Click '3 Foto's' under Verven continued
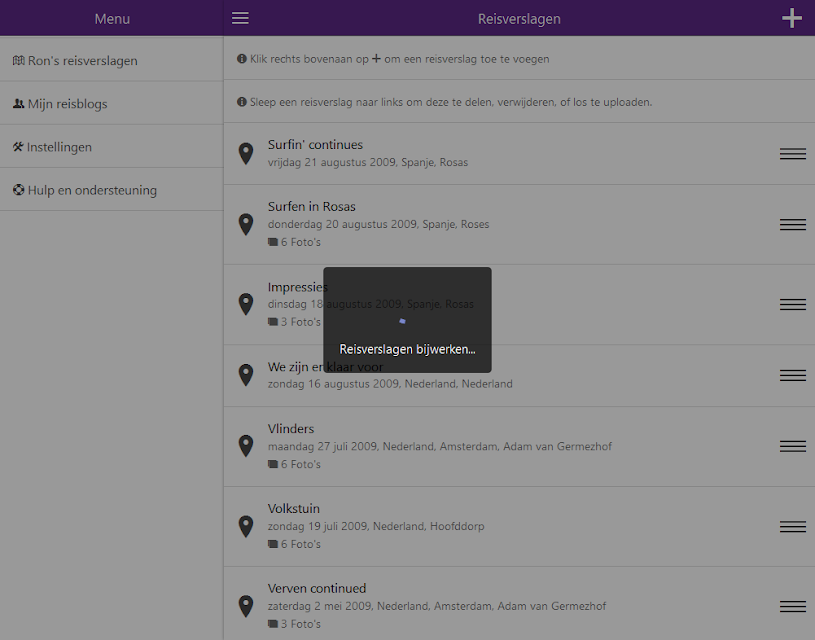The height and width of the screenshot is (640, 815). pos(300,624)
